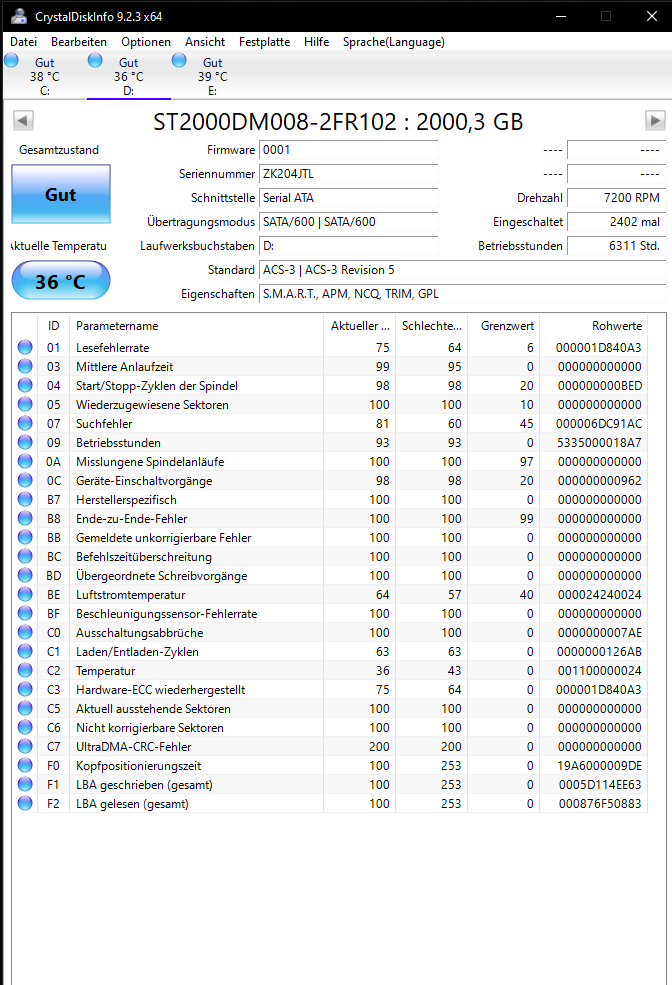Click the blue Gut health status button

[x=61, y=194]
